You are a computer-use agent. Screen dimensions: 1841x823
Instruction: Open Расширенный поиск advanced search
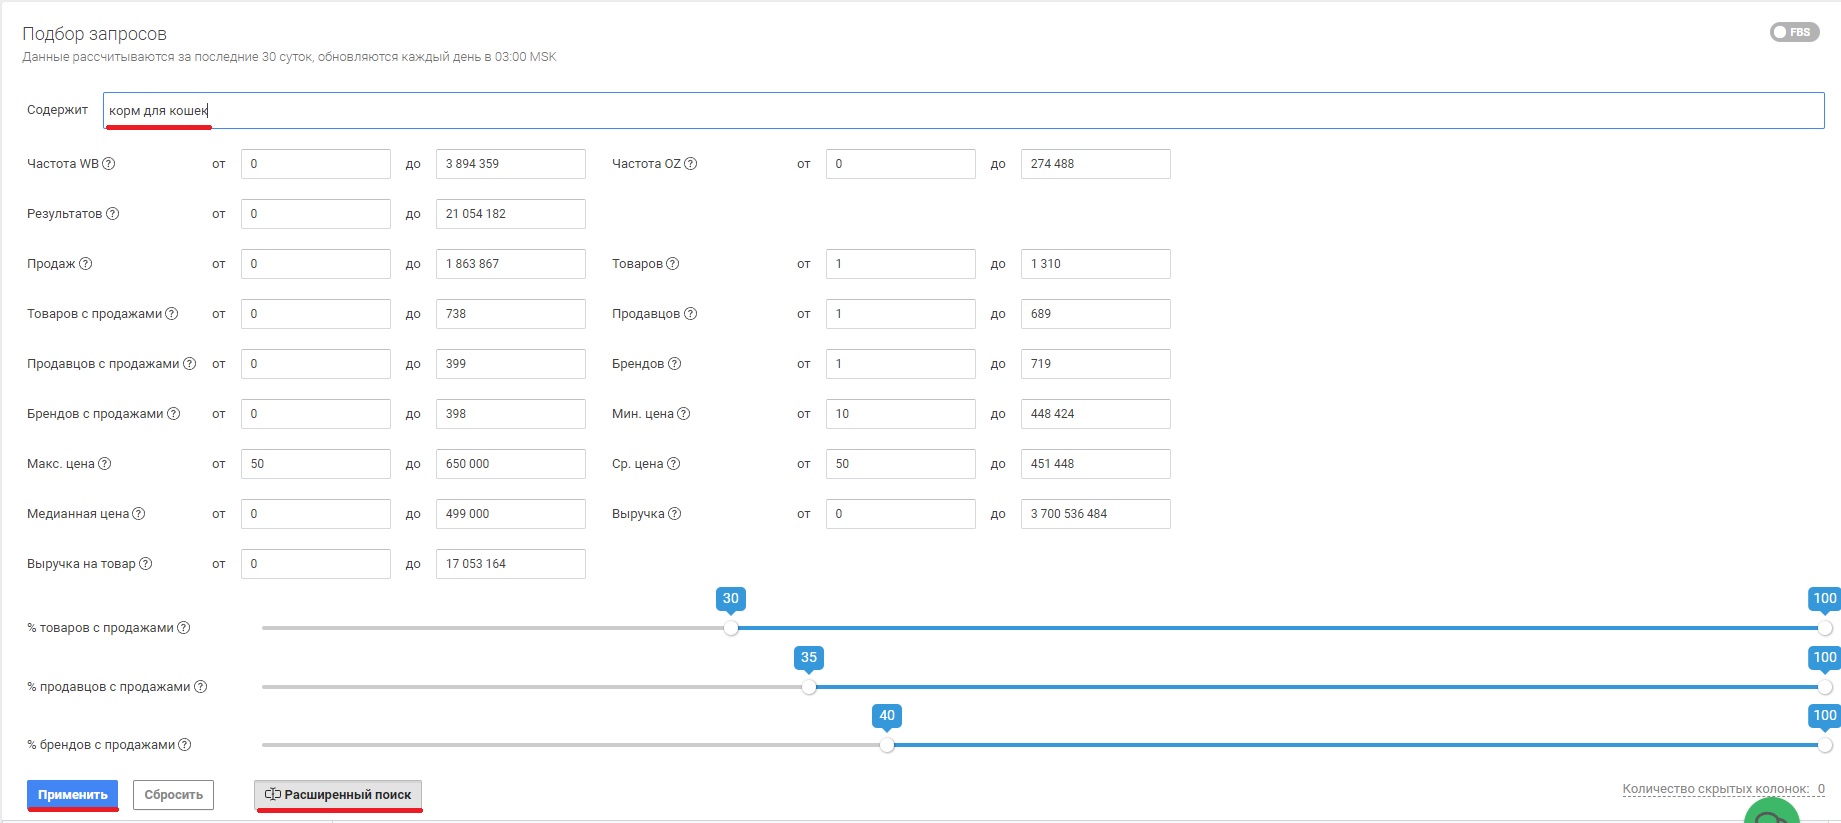click(338, 795)
